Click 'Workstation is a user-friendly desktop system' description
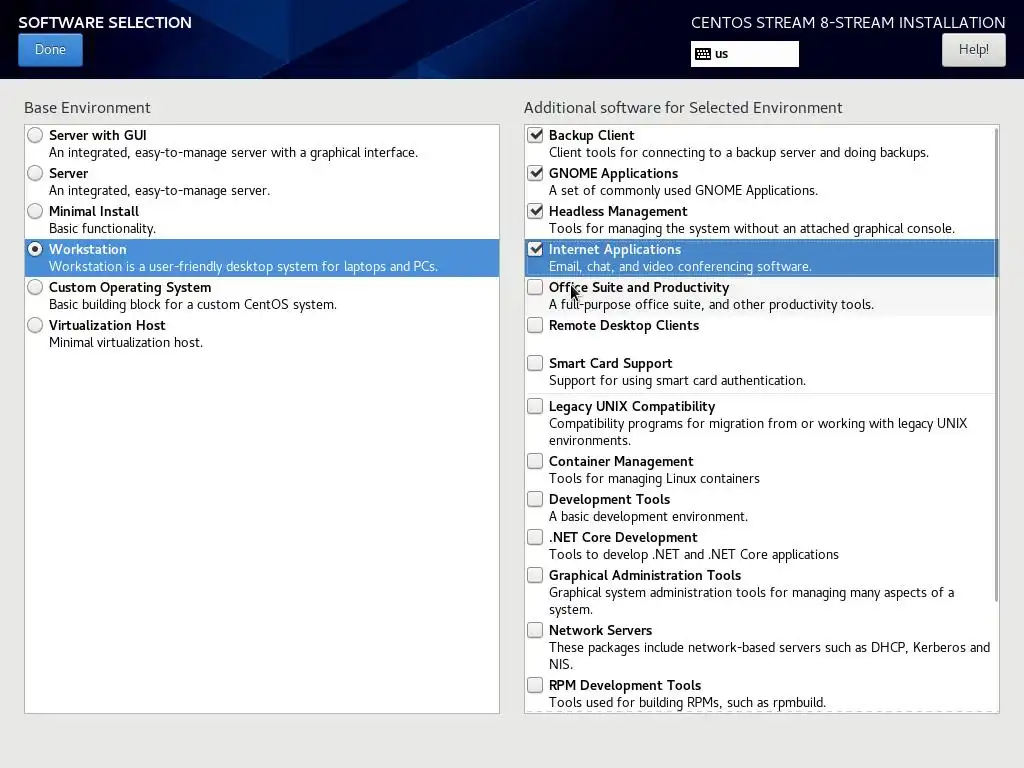Viewport: 1024px width, 768px height. click(x=243, y=266)
